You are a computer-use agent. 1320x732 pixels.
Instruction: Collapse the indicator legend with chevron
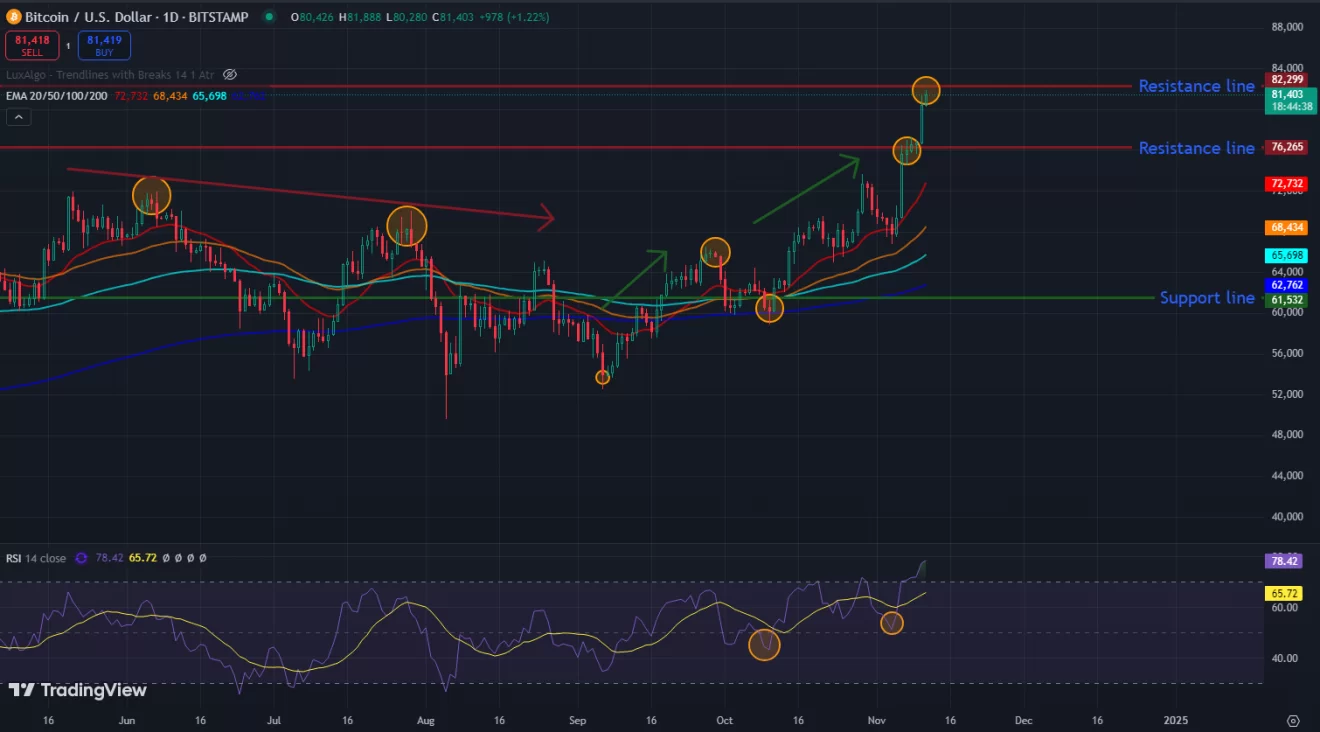[x=19, y=117]
